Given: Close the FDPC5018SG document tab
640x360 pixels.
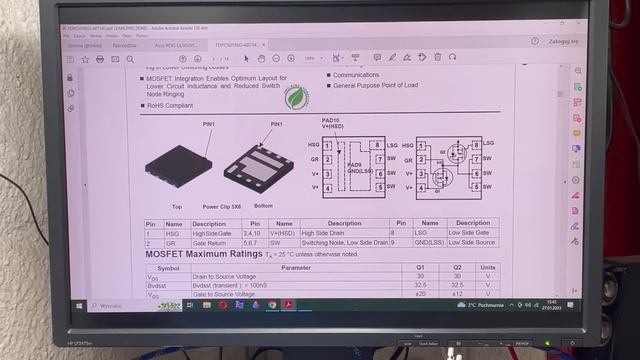Looking at the screenshot, I should (264, 44).
